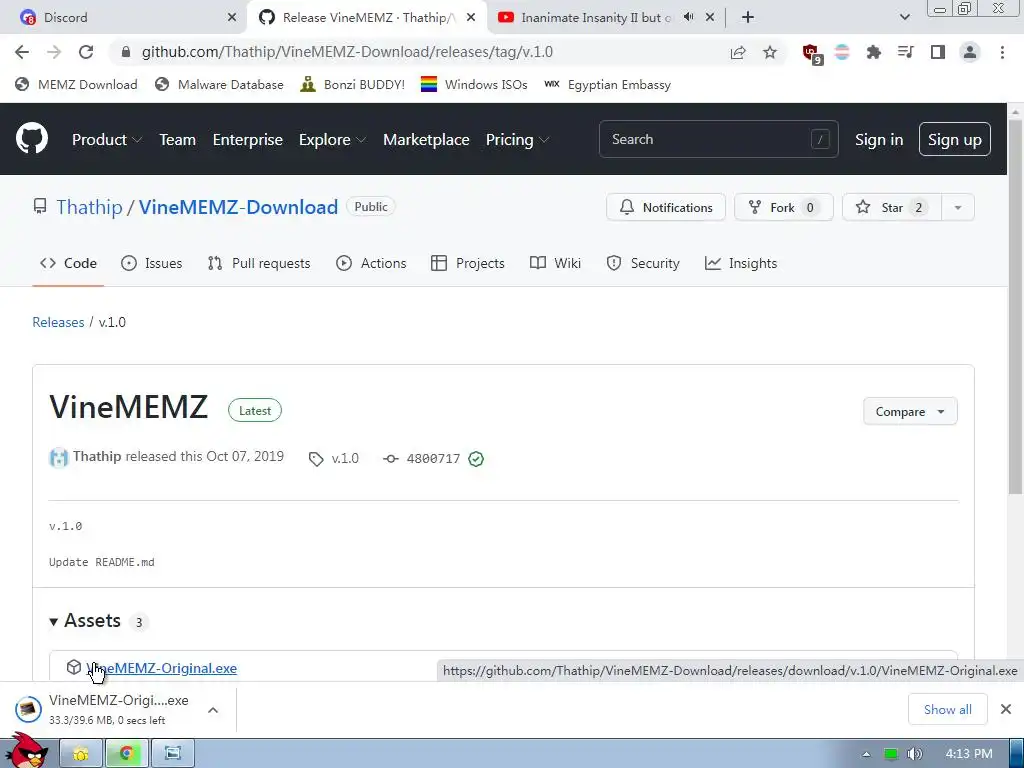The width and height of the screenshot is (1024, 768).
Task: Open the Egyptian Embassy bookmark
Action: coord(607,85)
